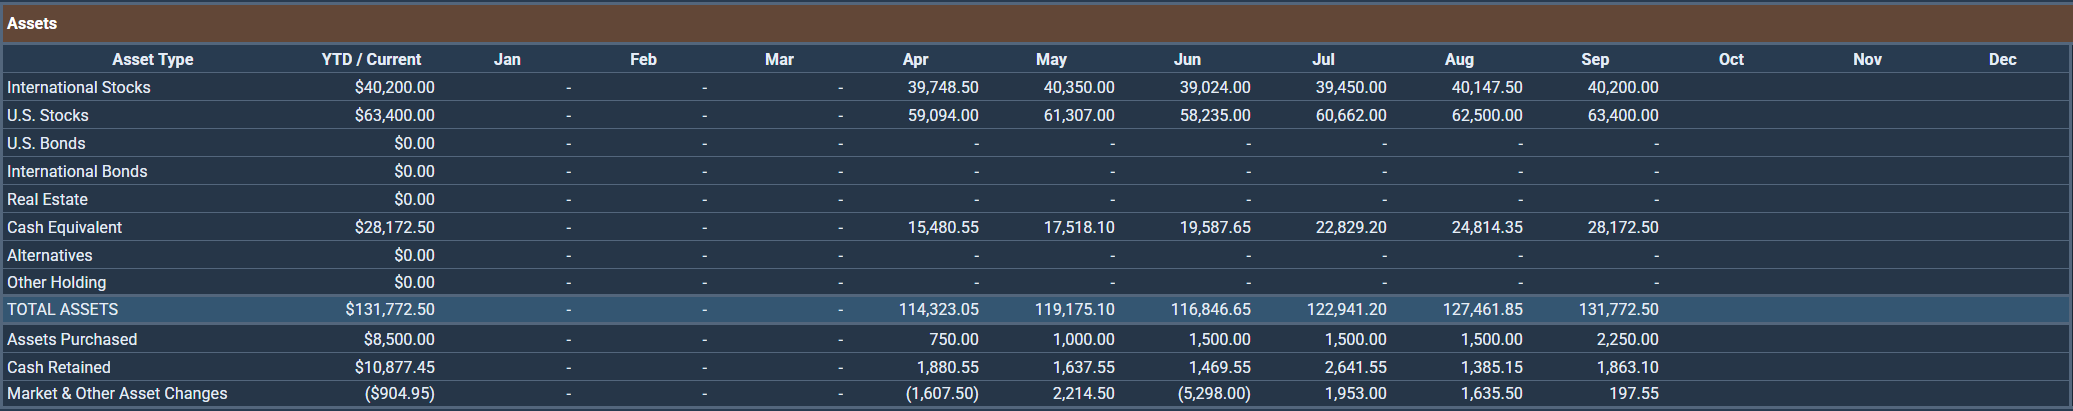Select U.S. Stocks YTD value $63,400.00

pos(395,115)
